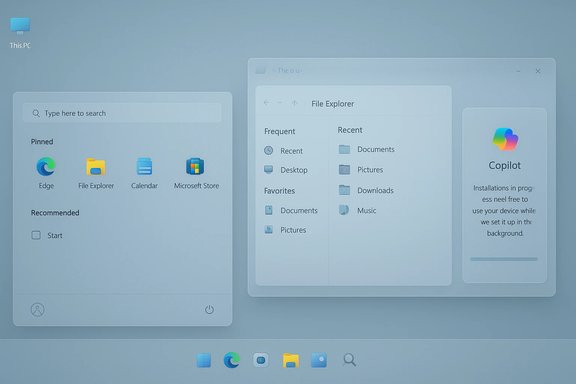Click the File Explorer title text
576x384 pixels.
tap(332, 104)
